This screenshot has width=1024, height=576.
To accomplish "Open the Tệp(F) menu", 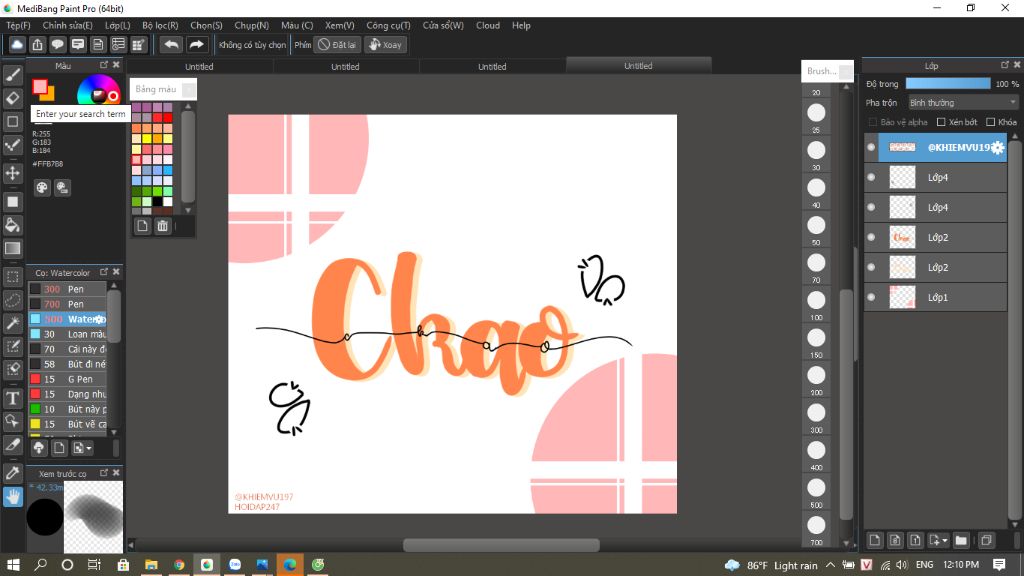I will click(x=18, y=25).
